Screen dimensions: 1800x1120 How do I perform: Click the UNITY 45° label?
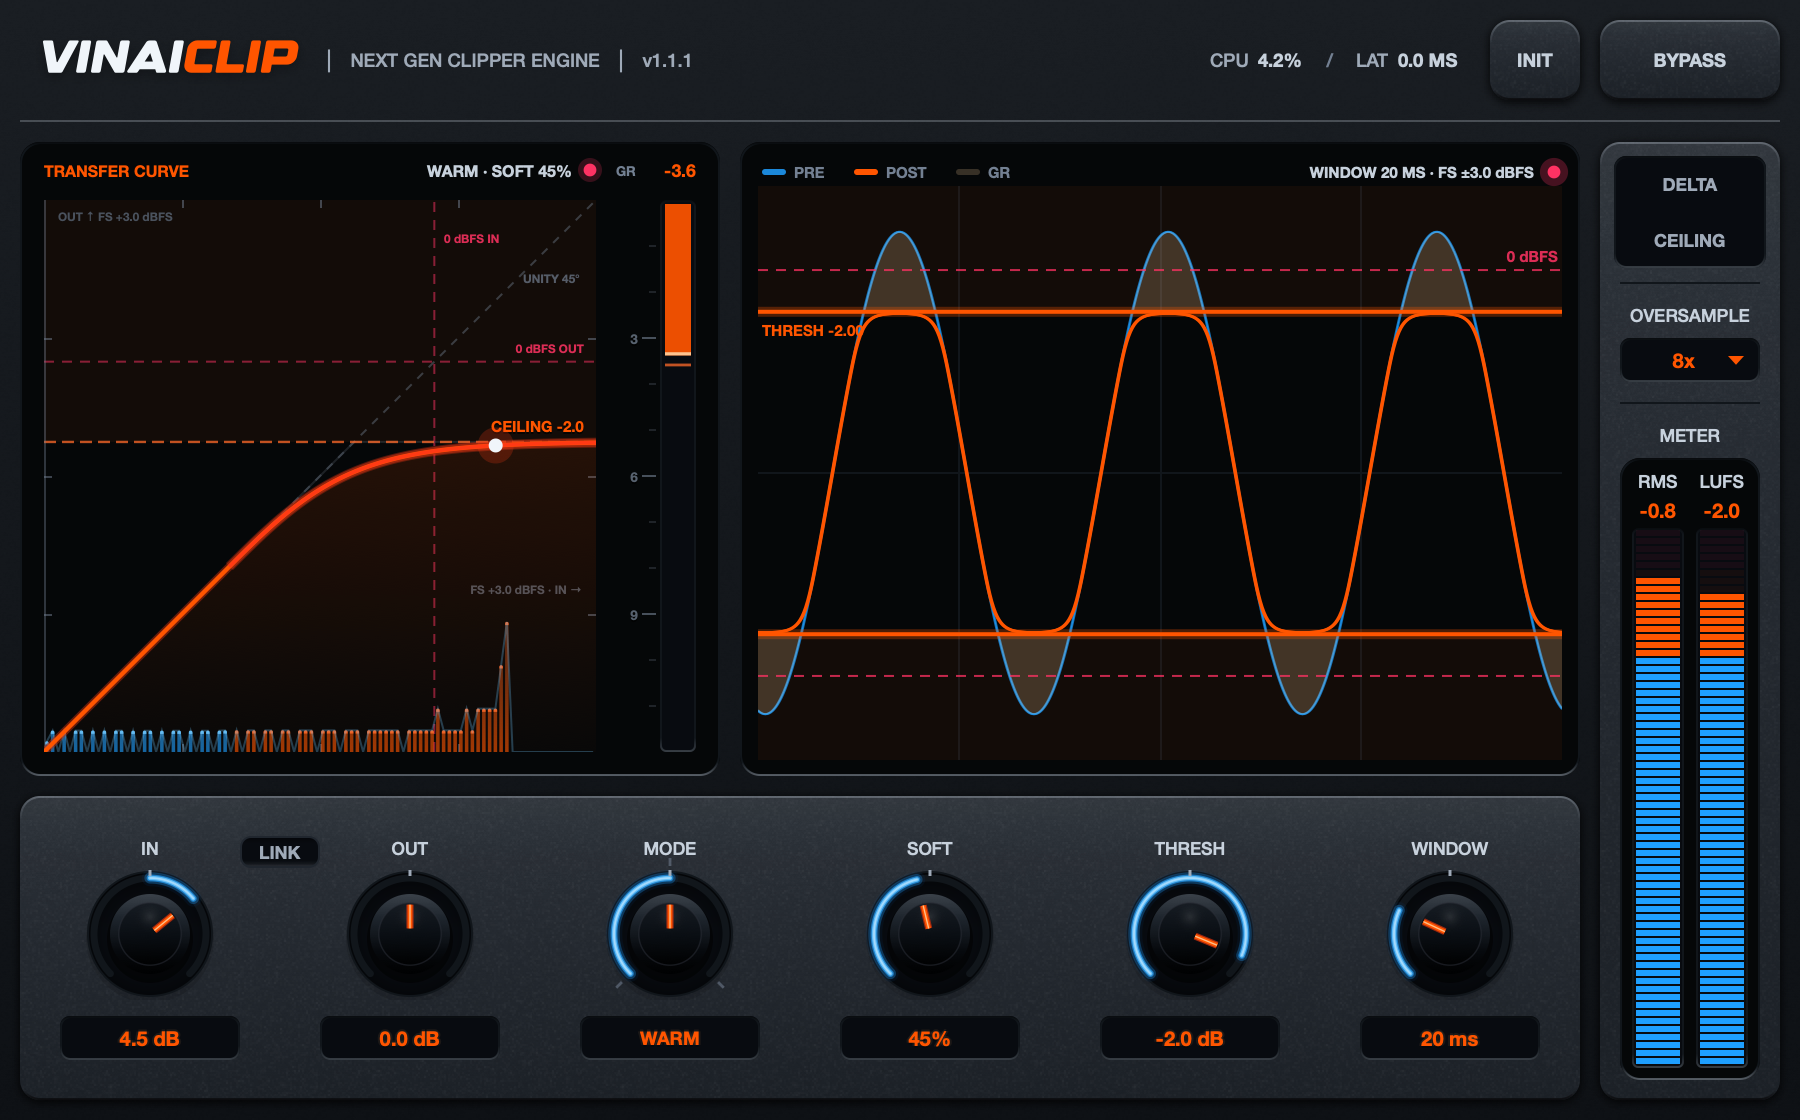(551, 279)
